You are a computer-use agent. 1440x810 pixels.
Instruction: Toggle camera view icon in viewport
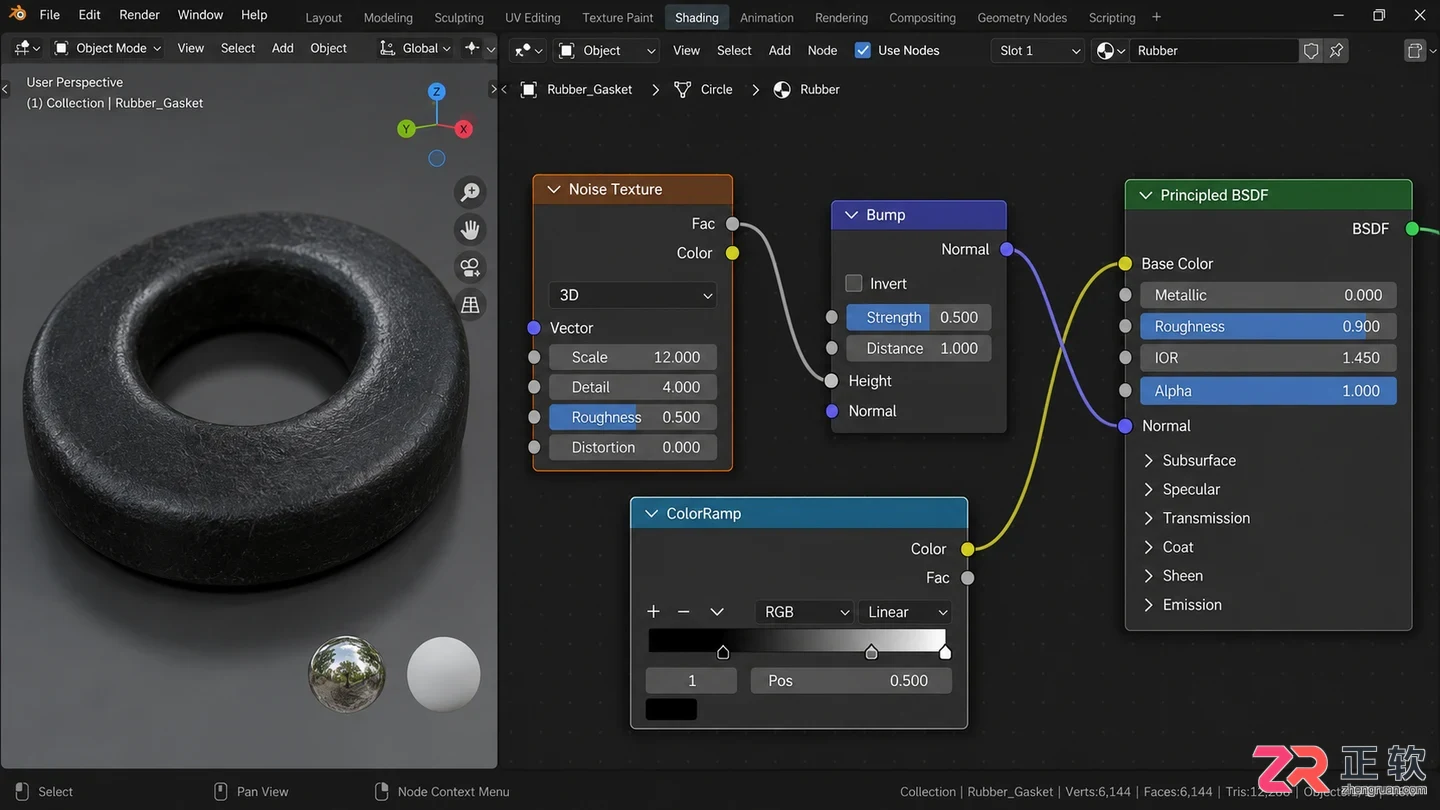click(470, 268)
